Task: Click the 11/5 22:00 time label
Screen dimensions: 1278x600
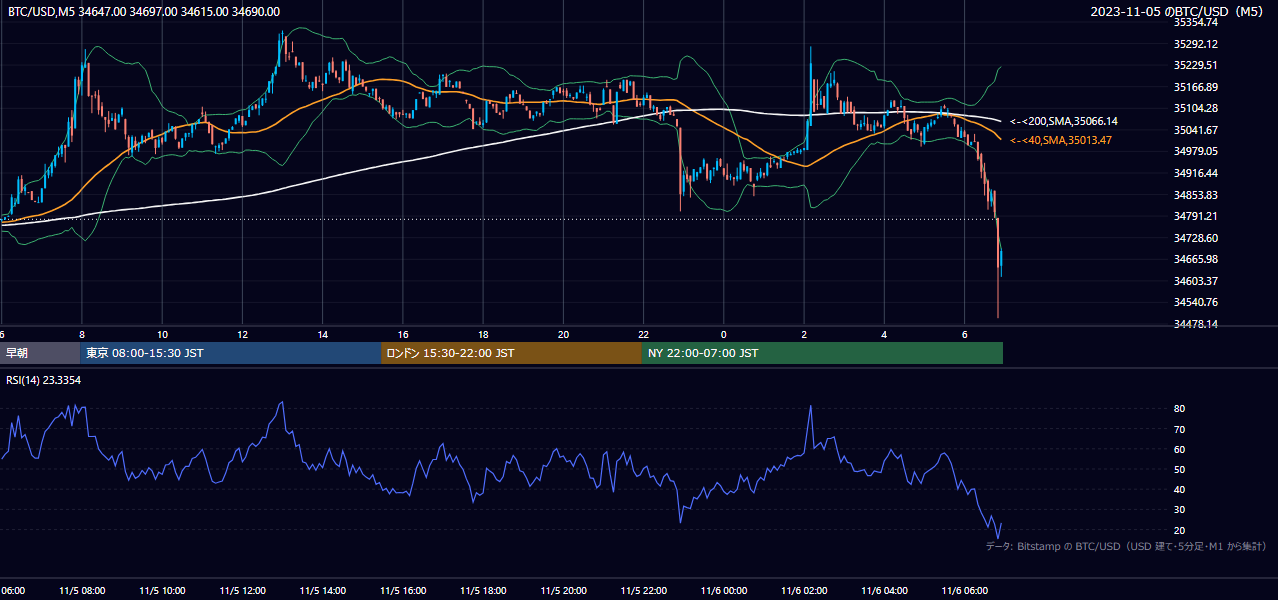Action: coord(643,591)
